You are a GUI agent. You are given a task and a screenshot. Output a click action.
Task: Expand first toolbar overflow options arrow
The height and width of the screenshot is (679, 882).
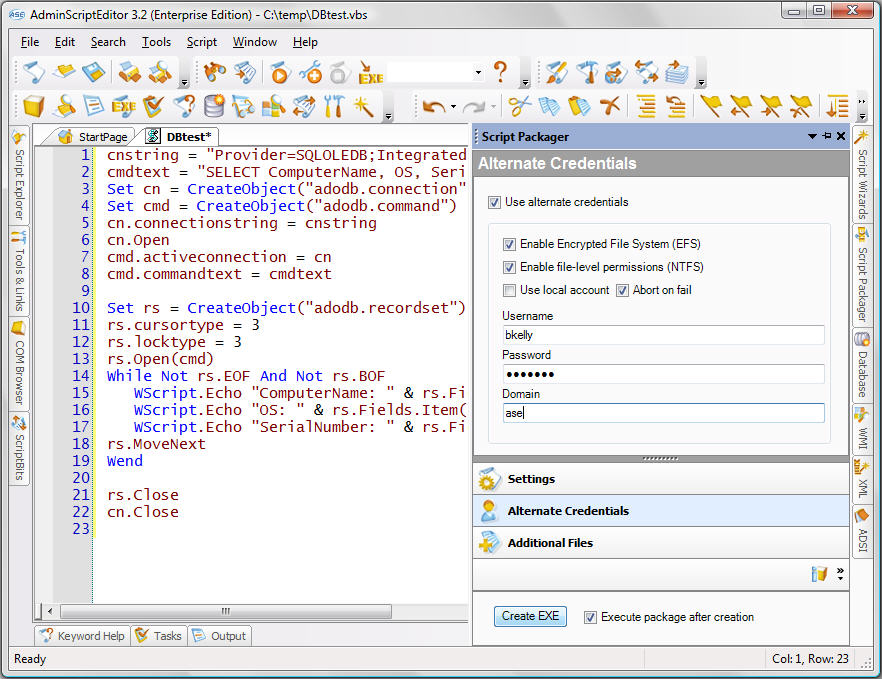click(x=184, y=83)
